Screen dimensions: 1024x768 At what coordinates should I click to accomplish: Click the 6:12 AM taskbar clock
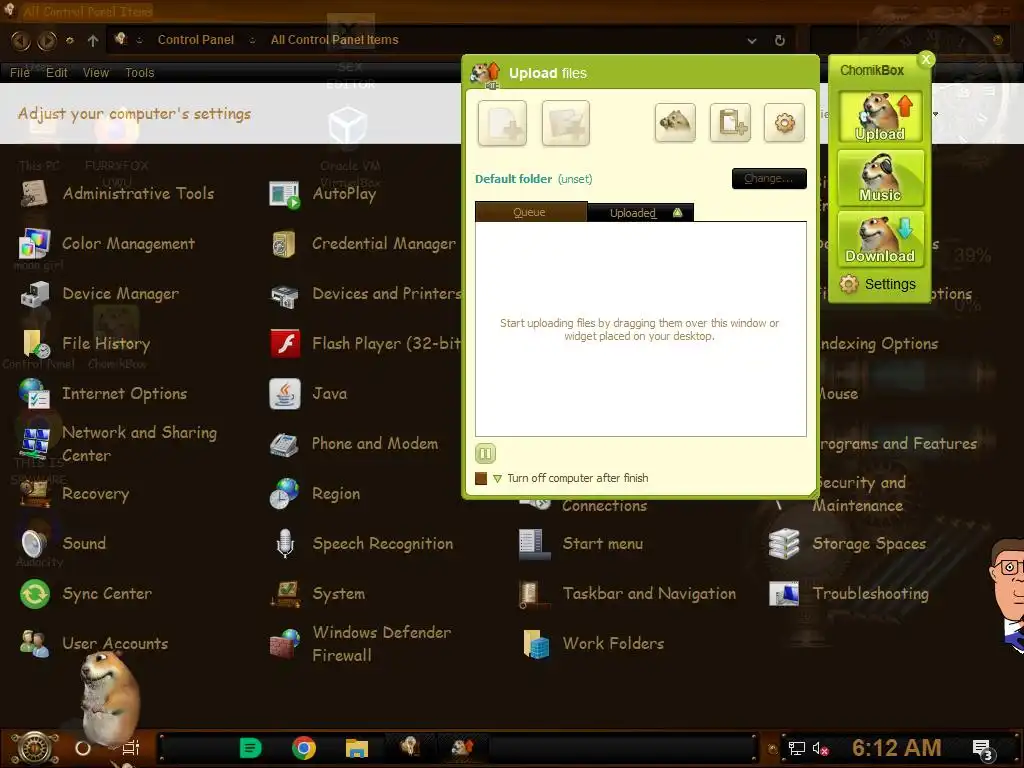(x=896, y=748)
